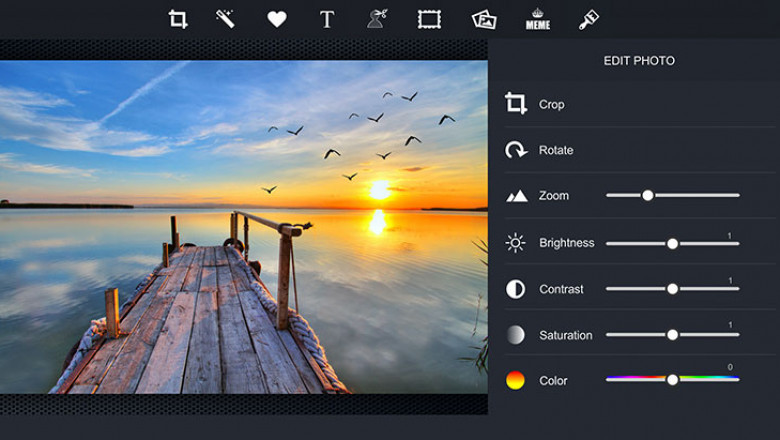Click the Zoom label text
This screenshot has width=780, height=440.
tap(554, 196)
